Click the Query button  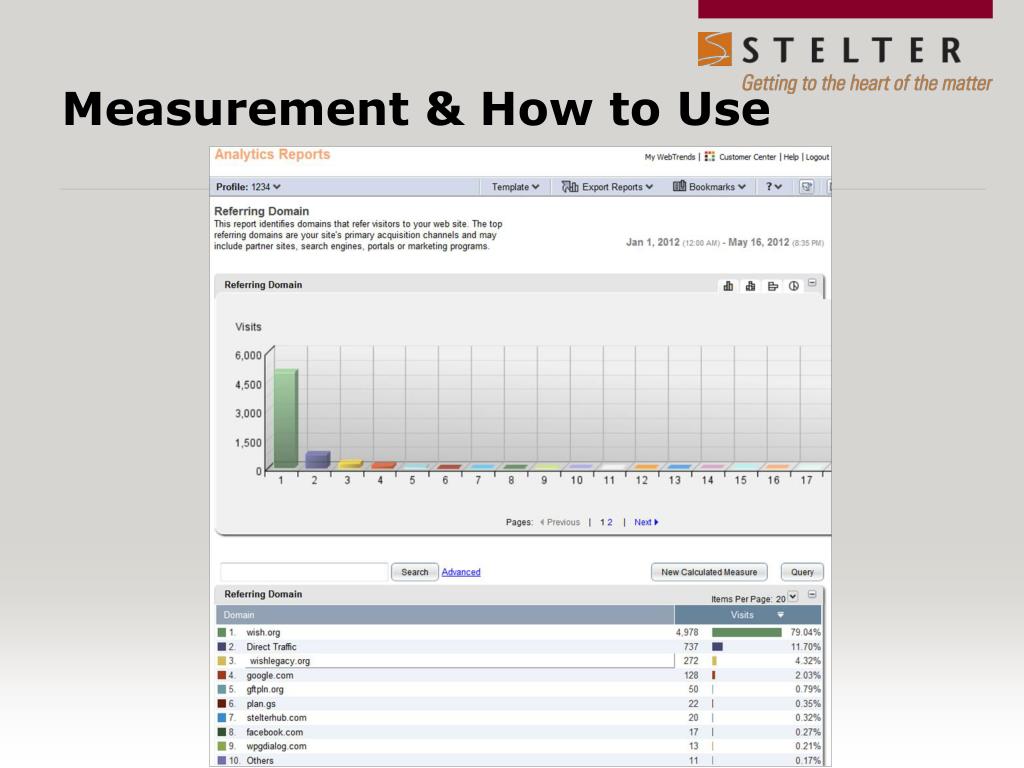pos(802,572)
